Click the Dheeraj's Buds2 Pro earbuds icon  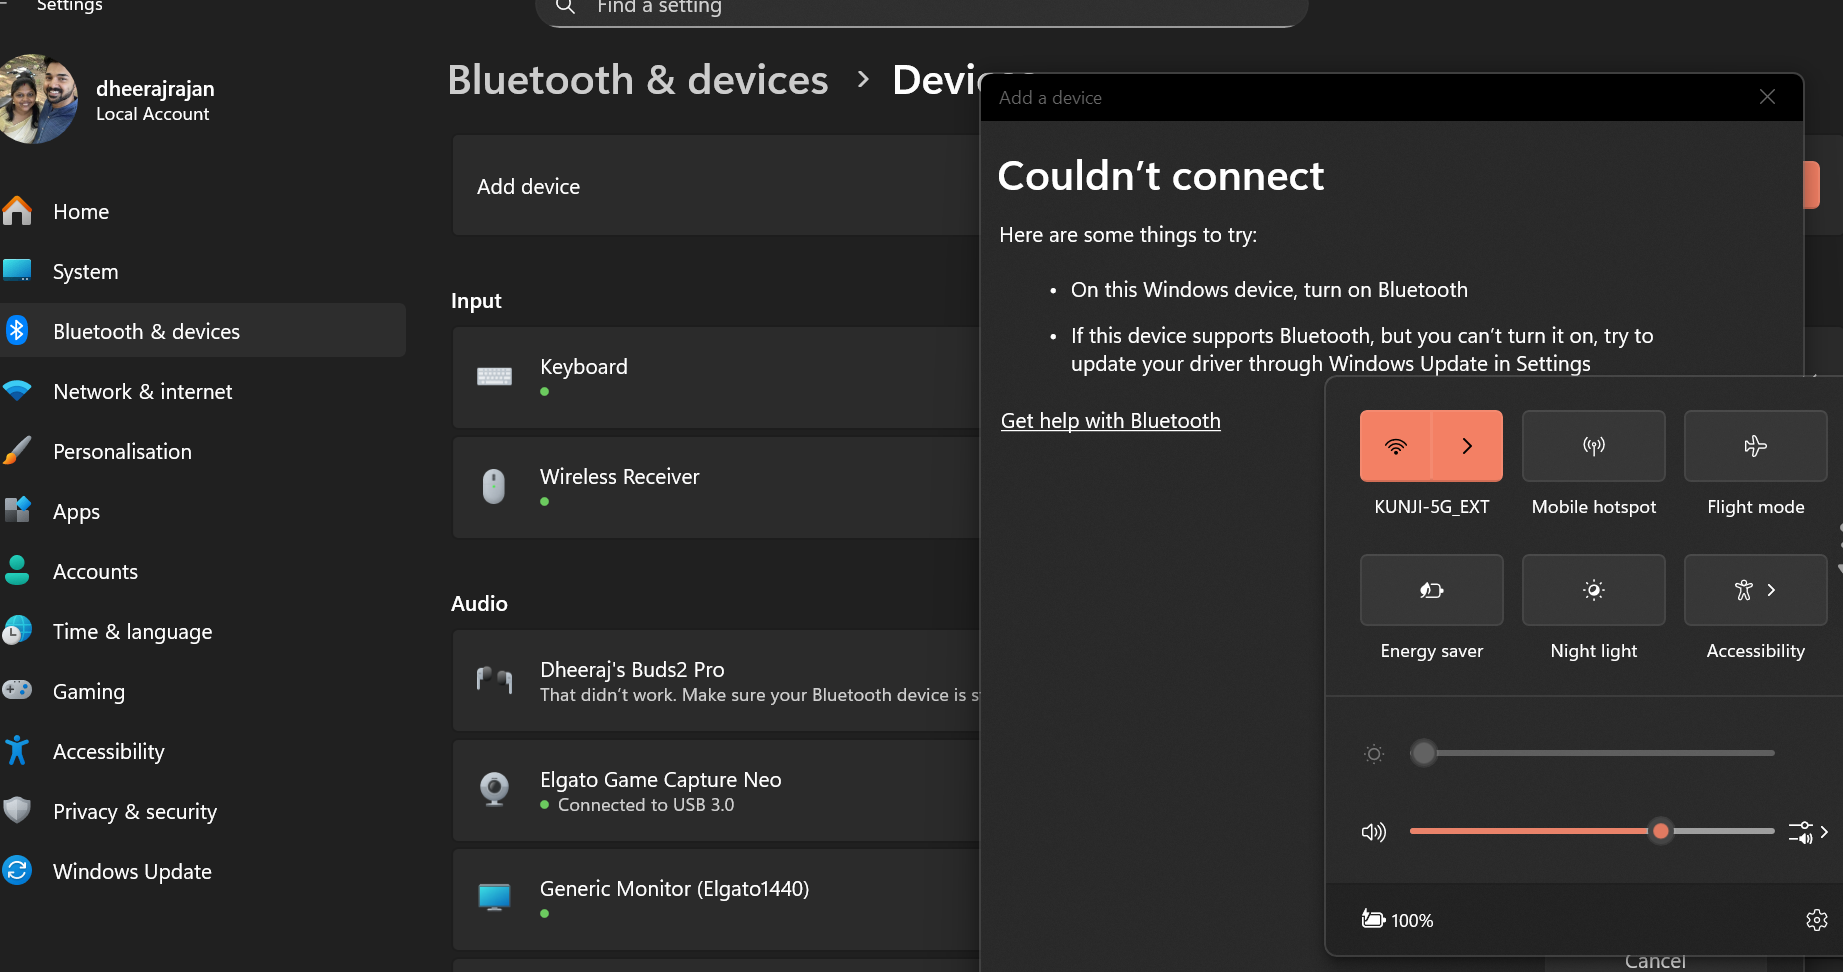(494, 681)
